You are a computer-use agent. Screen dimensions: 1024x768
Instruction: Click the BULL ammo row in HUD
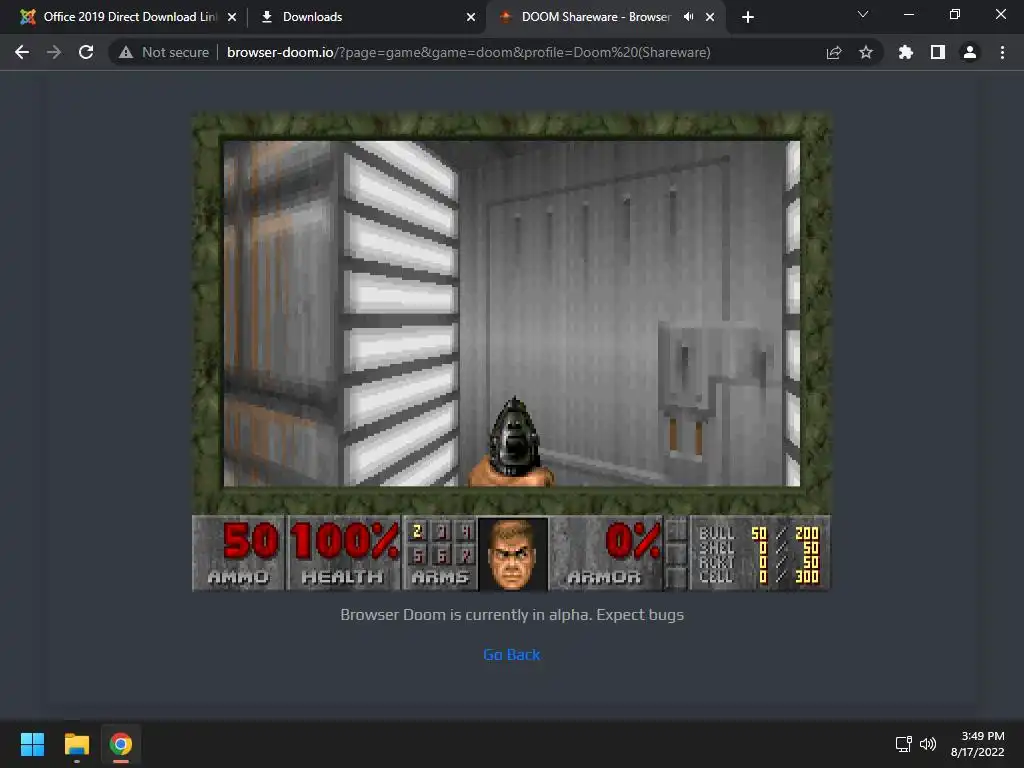tap(758, 534)
